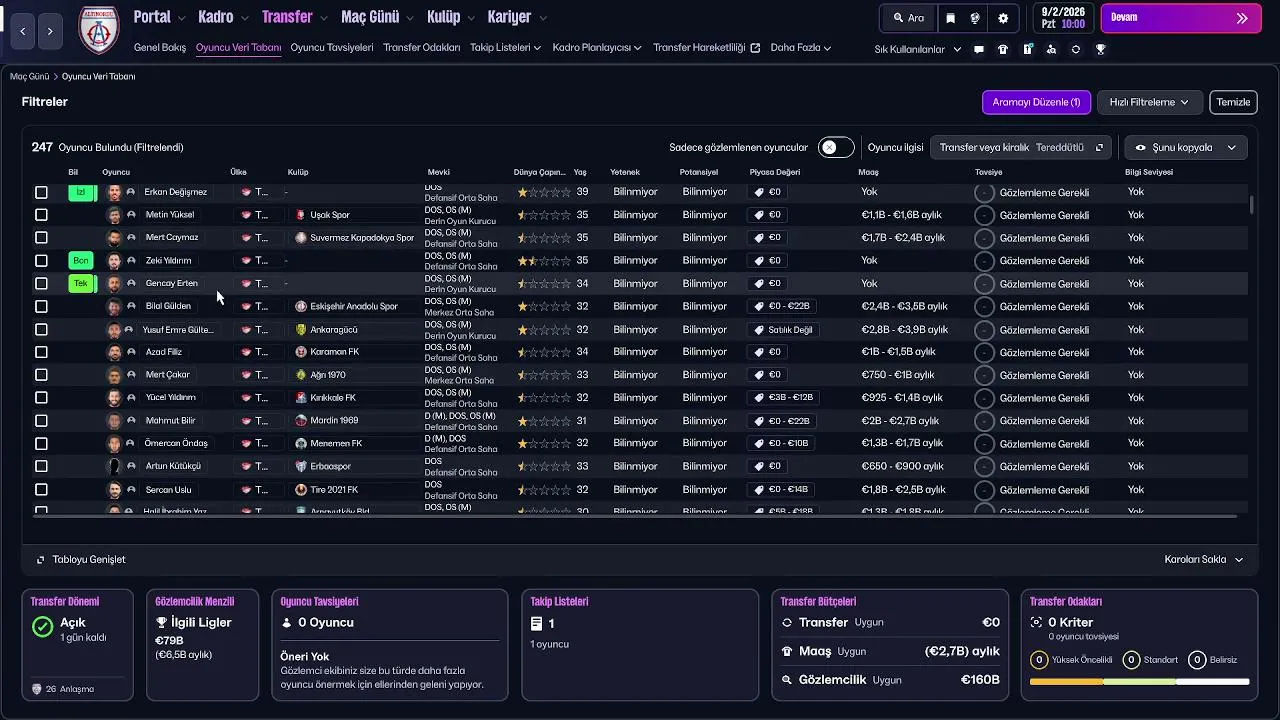Screen dimensions: 1280x720
Task: Toggle Sadece gözlemlenen oyuncular switch
Action: pos(836,148)
